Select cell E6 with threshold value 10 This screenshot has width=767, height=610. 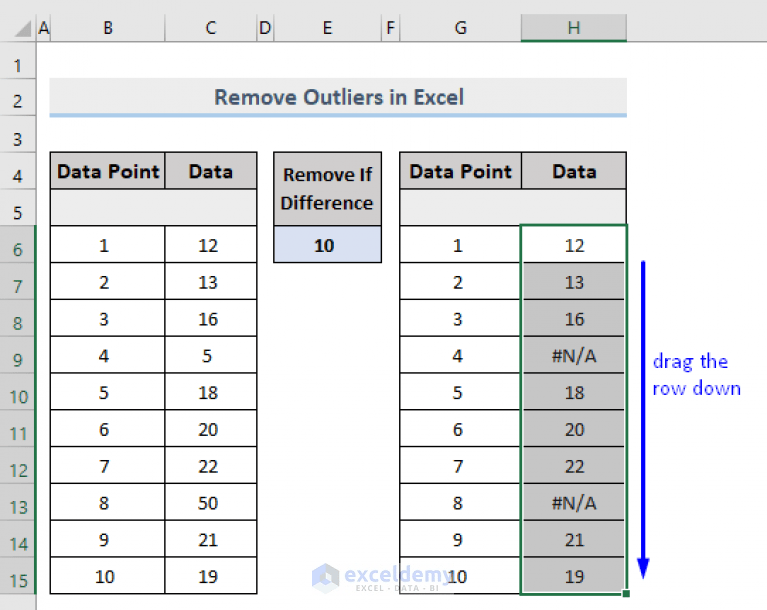pos(327,245)
